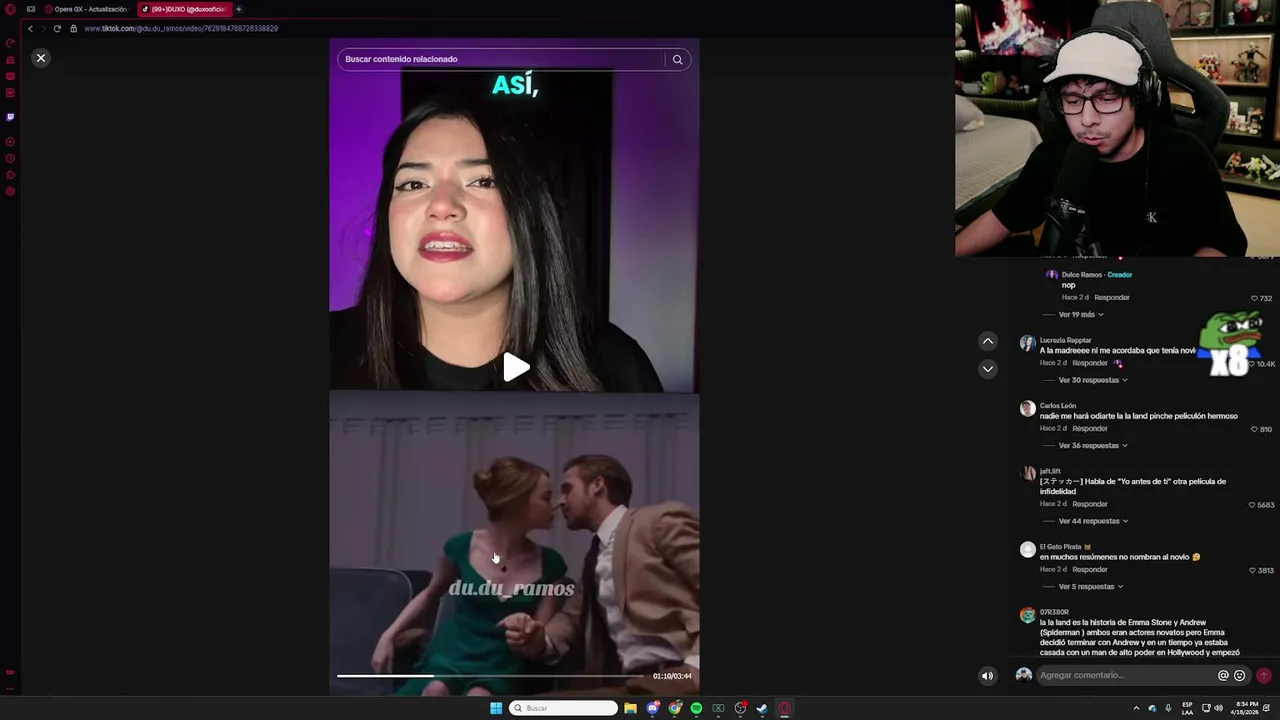The width and height of the screenshot is (1280, 720).
Task: Expand 'Ver 5 respuestas' under El Gato Pirata
Action: coord(1091,586)
